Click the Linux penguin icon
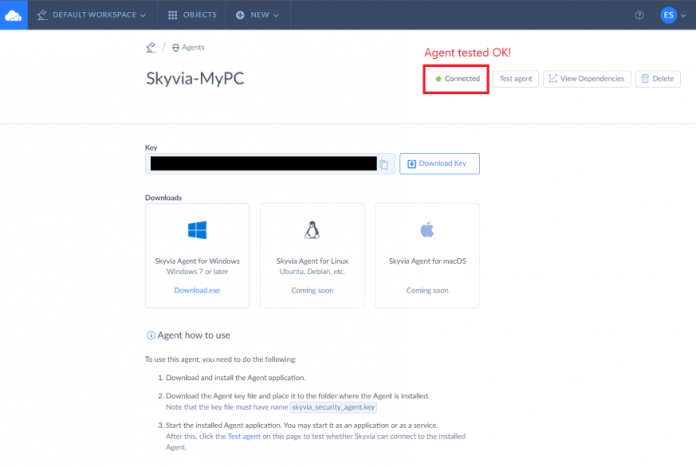696x467 pixels. point(312,230)
